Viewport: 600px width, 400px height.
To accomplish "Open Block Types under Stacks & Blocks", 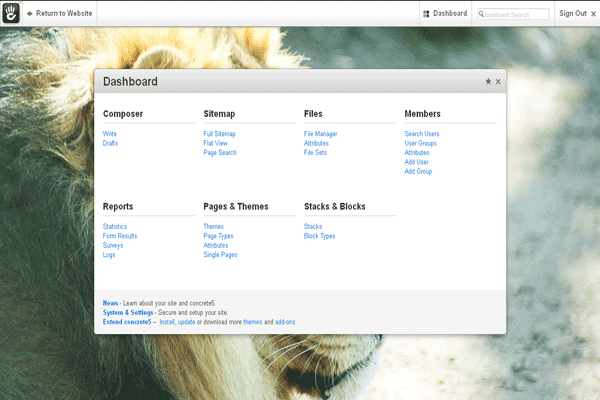I will click(319, 236).
